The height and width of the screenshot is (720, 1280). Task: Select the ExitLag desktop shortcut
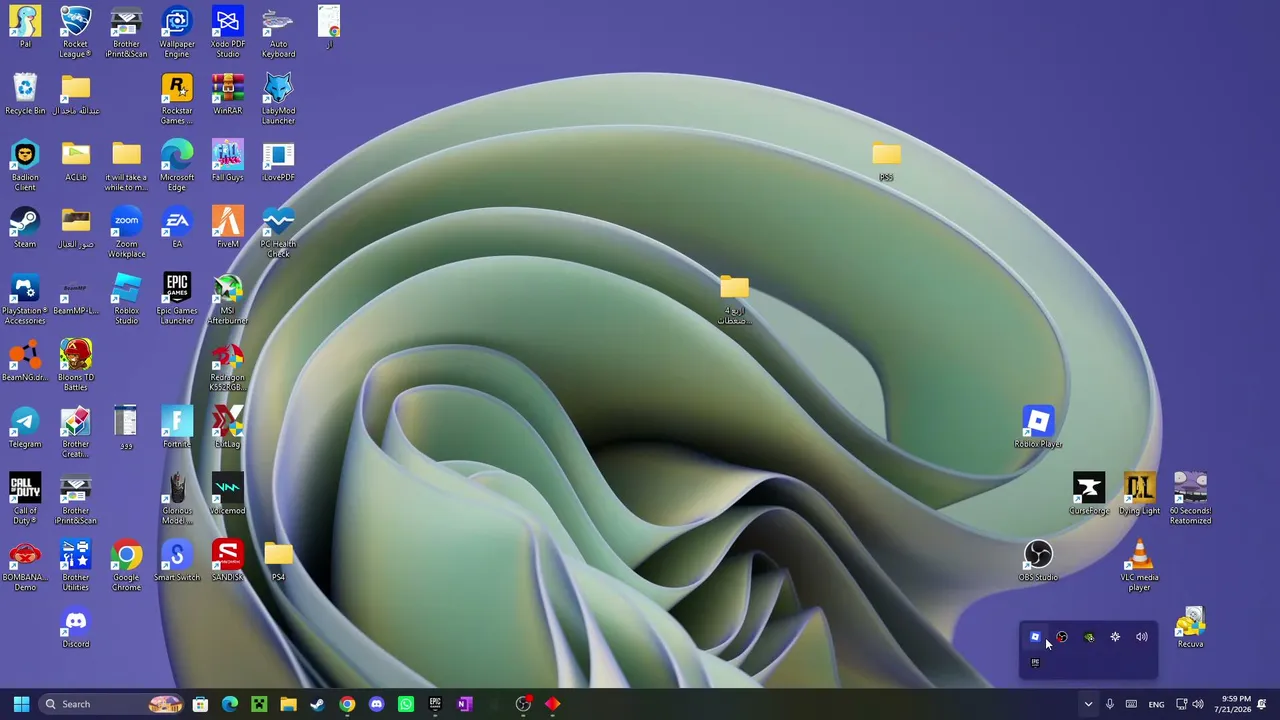(x=227, y=428)
